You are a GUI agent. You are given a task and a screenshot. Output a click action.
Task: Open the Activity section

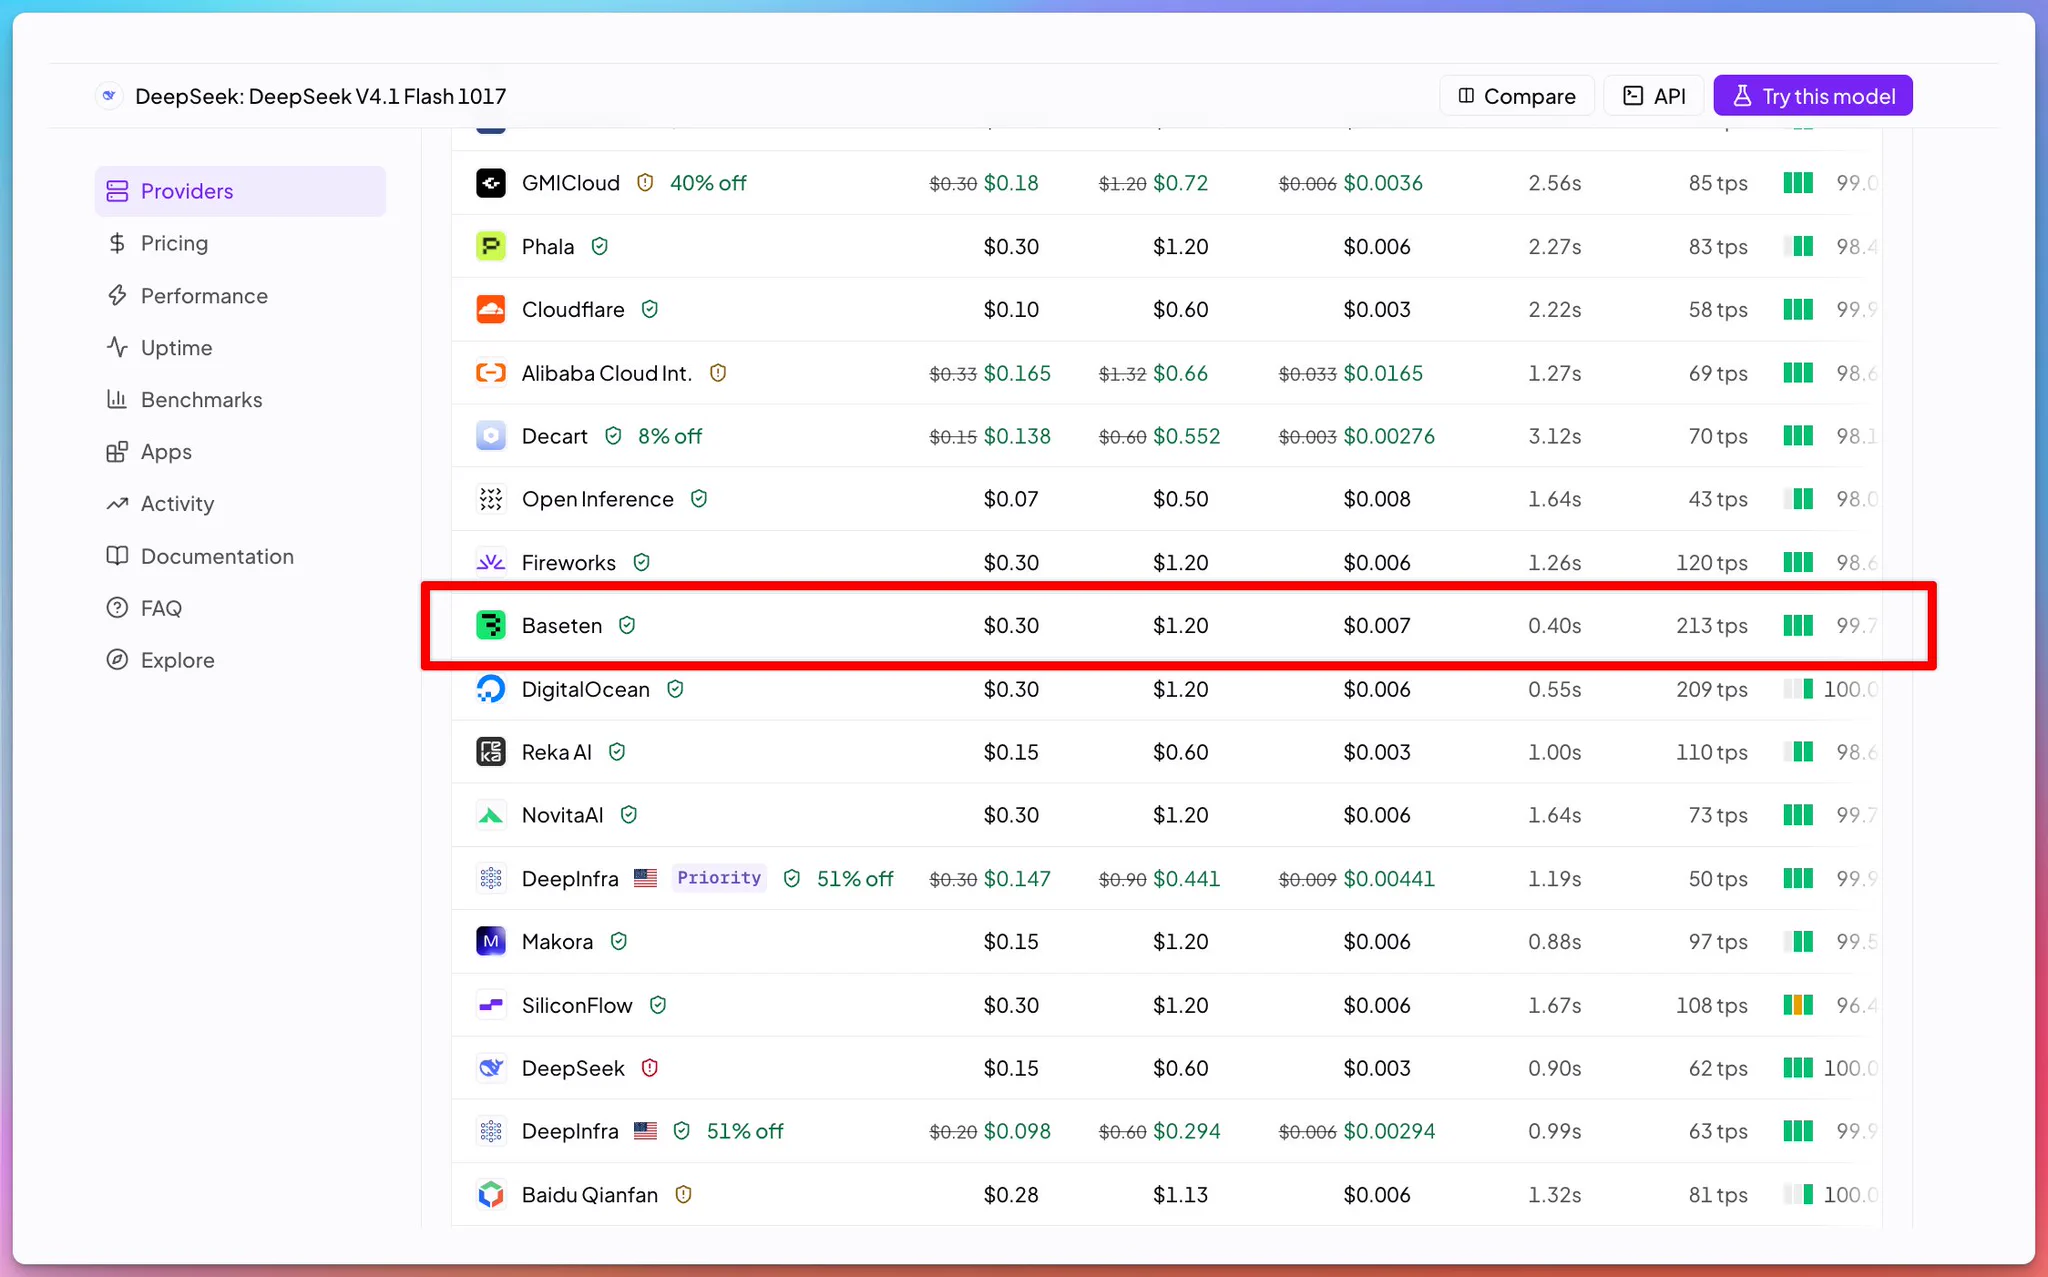point(240,504)
